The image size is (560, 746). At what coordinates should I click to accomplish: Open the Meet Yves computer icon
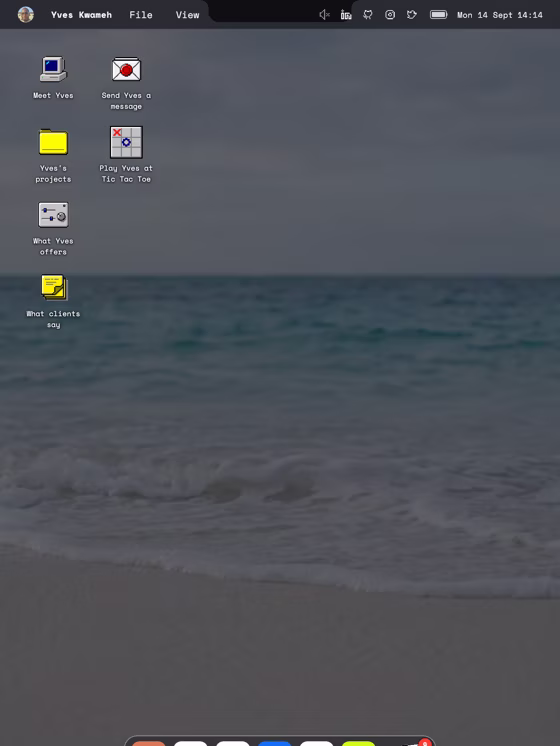tap(53, 69)
